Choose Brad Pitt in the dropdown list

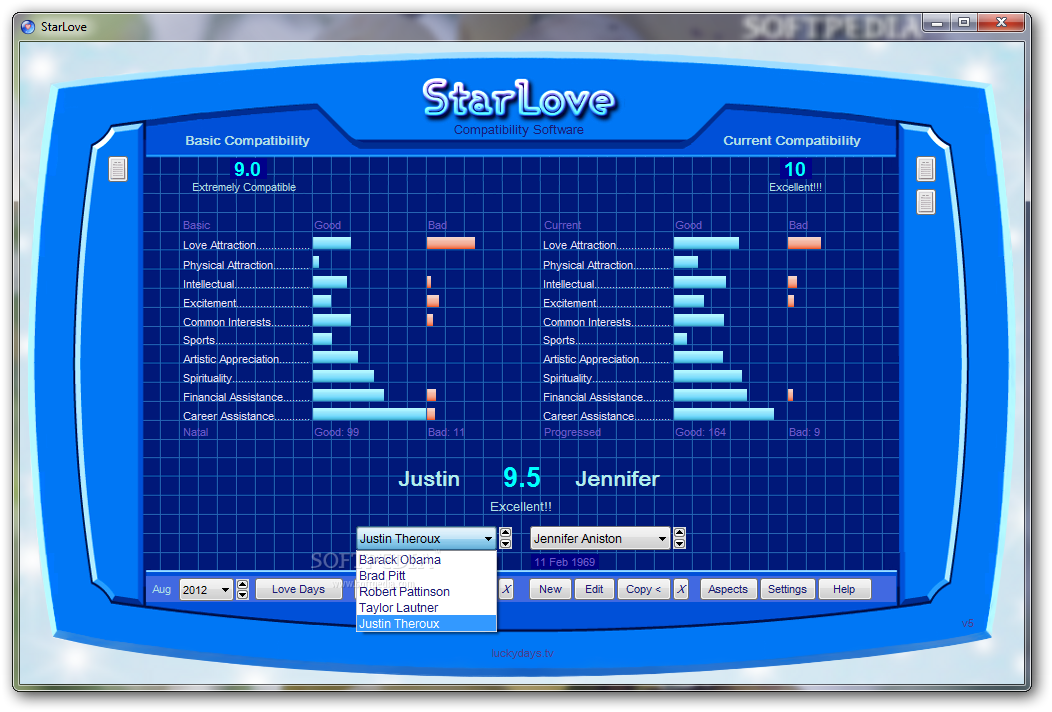[426, 576]
